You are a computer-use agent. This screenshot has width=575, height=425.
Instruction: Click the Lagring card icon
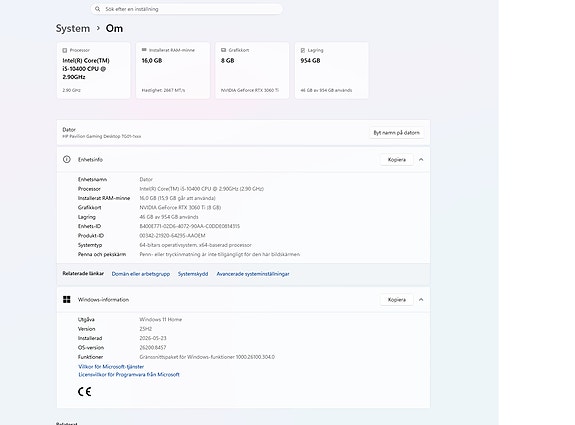[303, 50]
